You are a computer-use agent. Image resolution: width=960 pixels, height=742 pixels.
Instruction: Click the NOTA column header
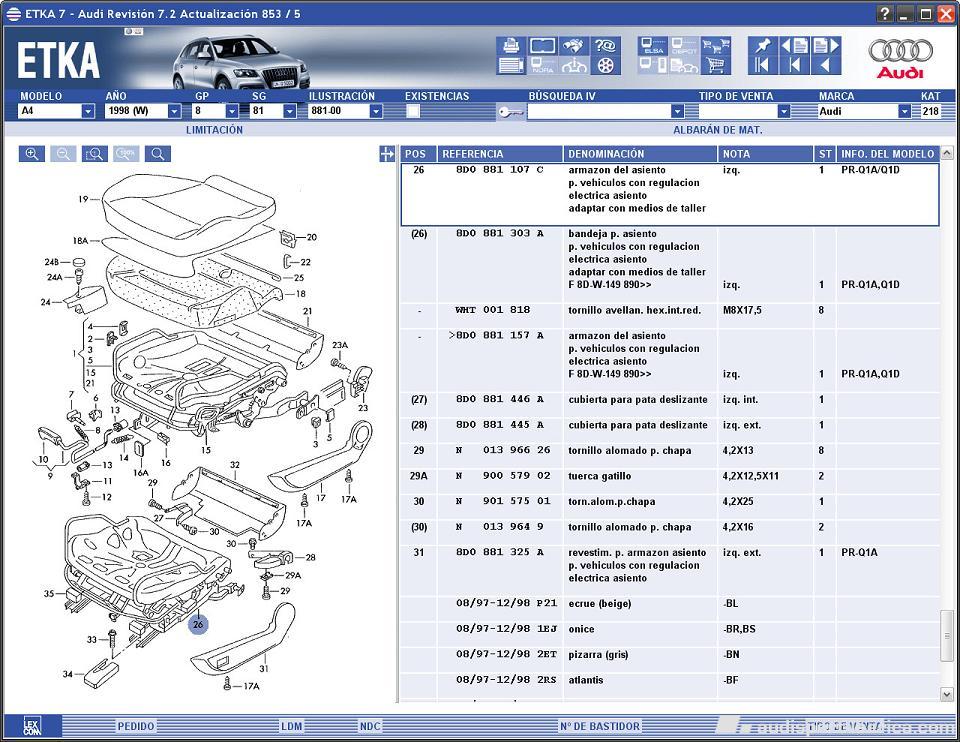pos(765,154)
